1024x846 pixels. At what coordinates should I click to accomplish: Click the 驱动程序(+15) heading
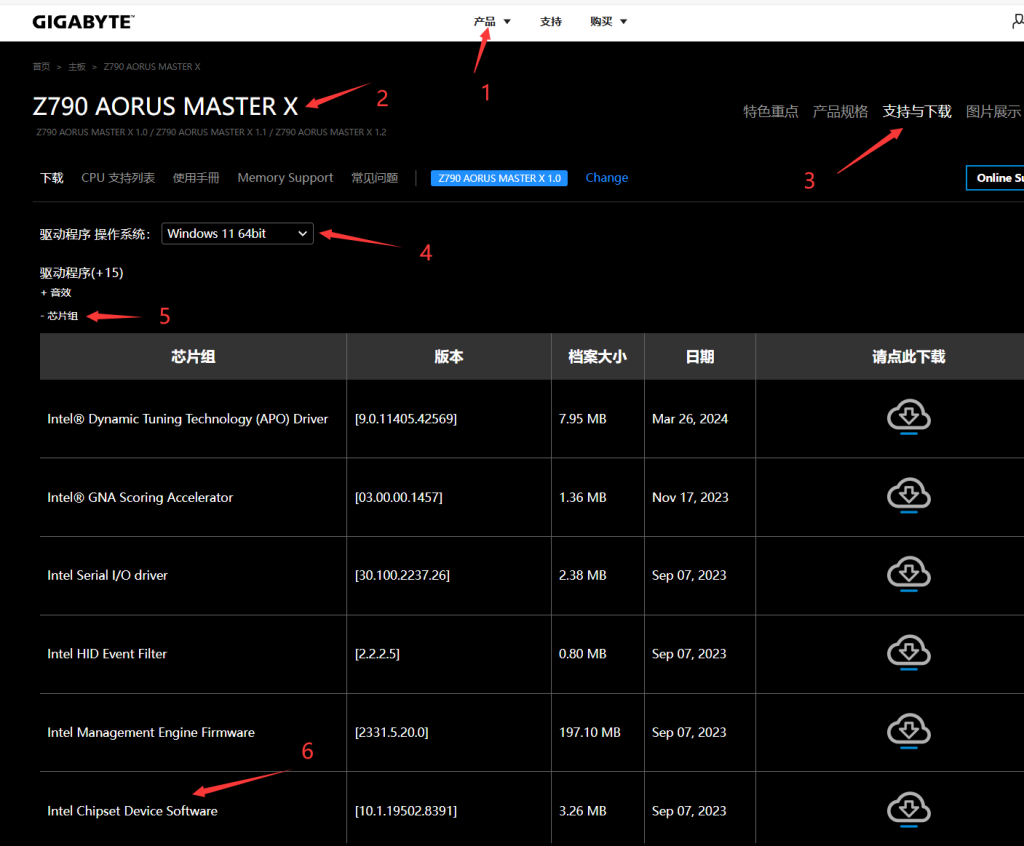pos(82,272)
